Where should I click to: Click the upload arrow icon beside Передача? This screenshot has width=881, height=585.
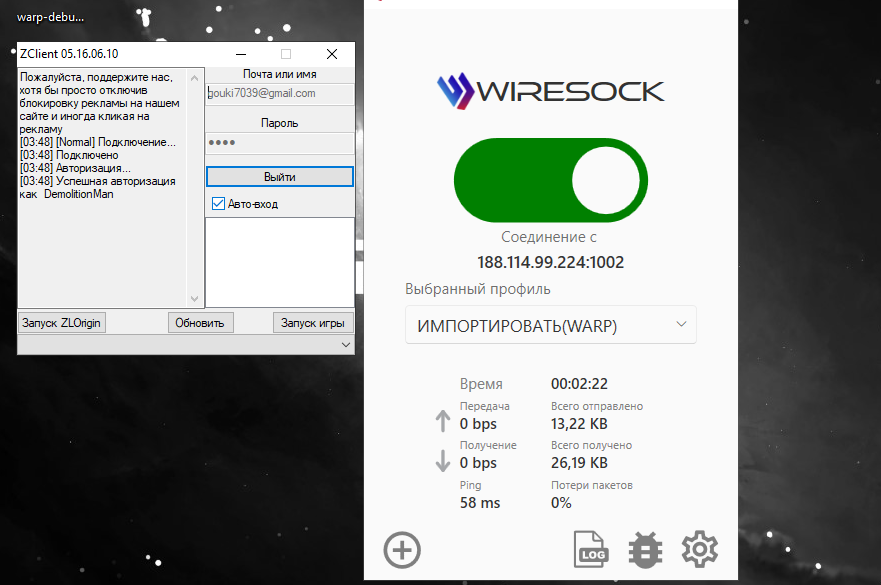[443, 421]
